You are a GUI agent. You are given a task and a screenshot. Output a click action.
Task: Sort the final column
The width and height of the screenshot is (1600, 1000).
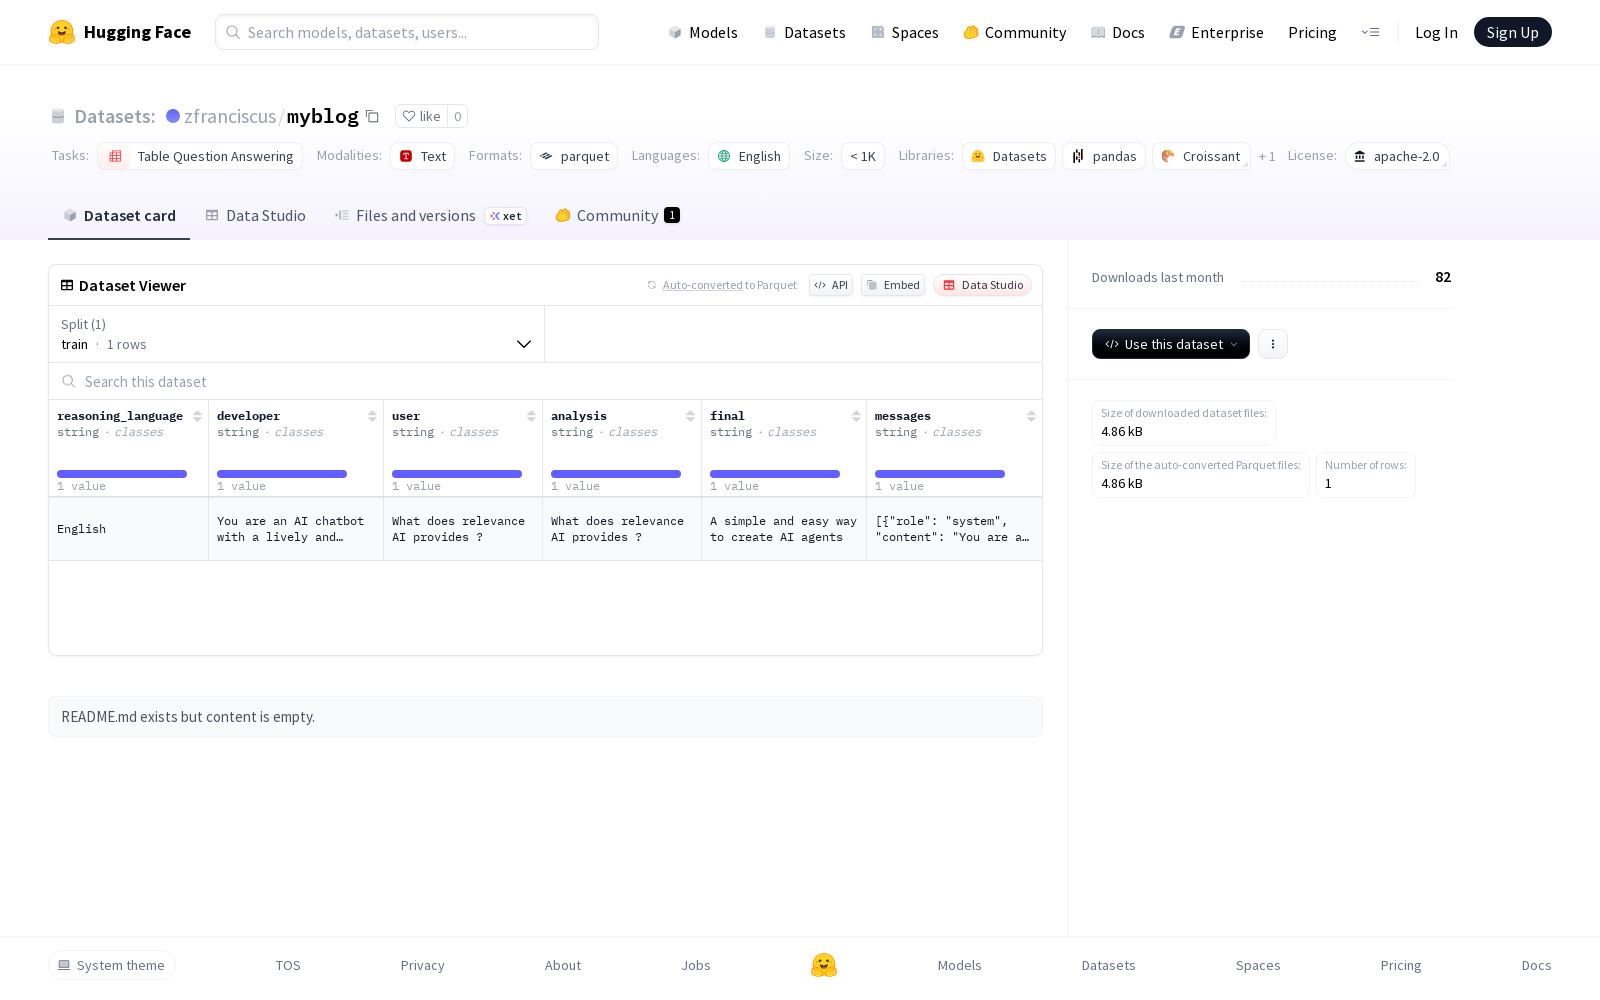point(856,416)
